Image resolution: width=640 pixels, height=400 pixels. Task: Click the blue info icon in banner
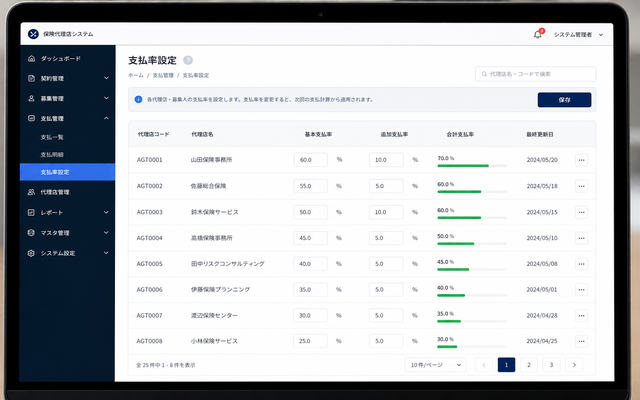tap(138, 99)
